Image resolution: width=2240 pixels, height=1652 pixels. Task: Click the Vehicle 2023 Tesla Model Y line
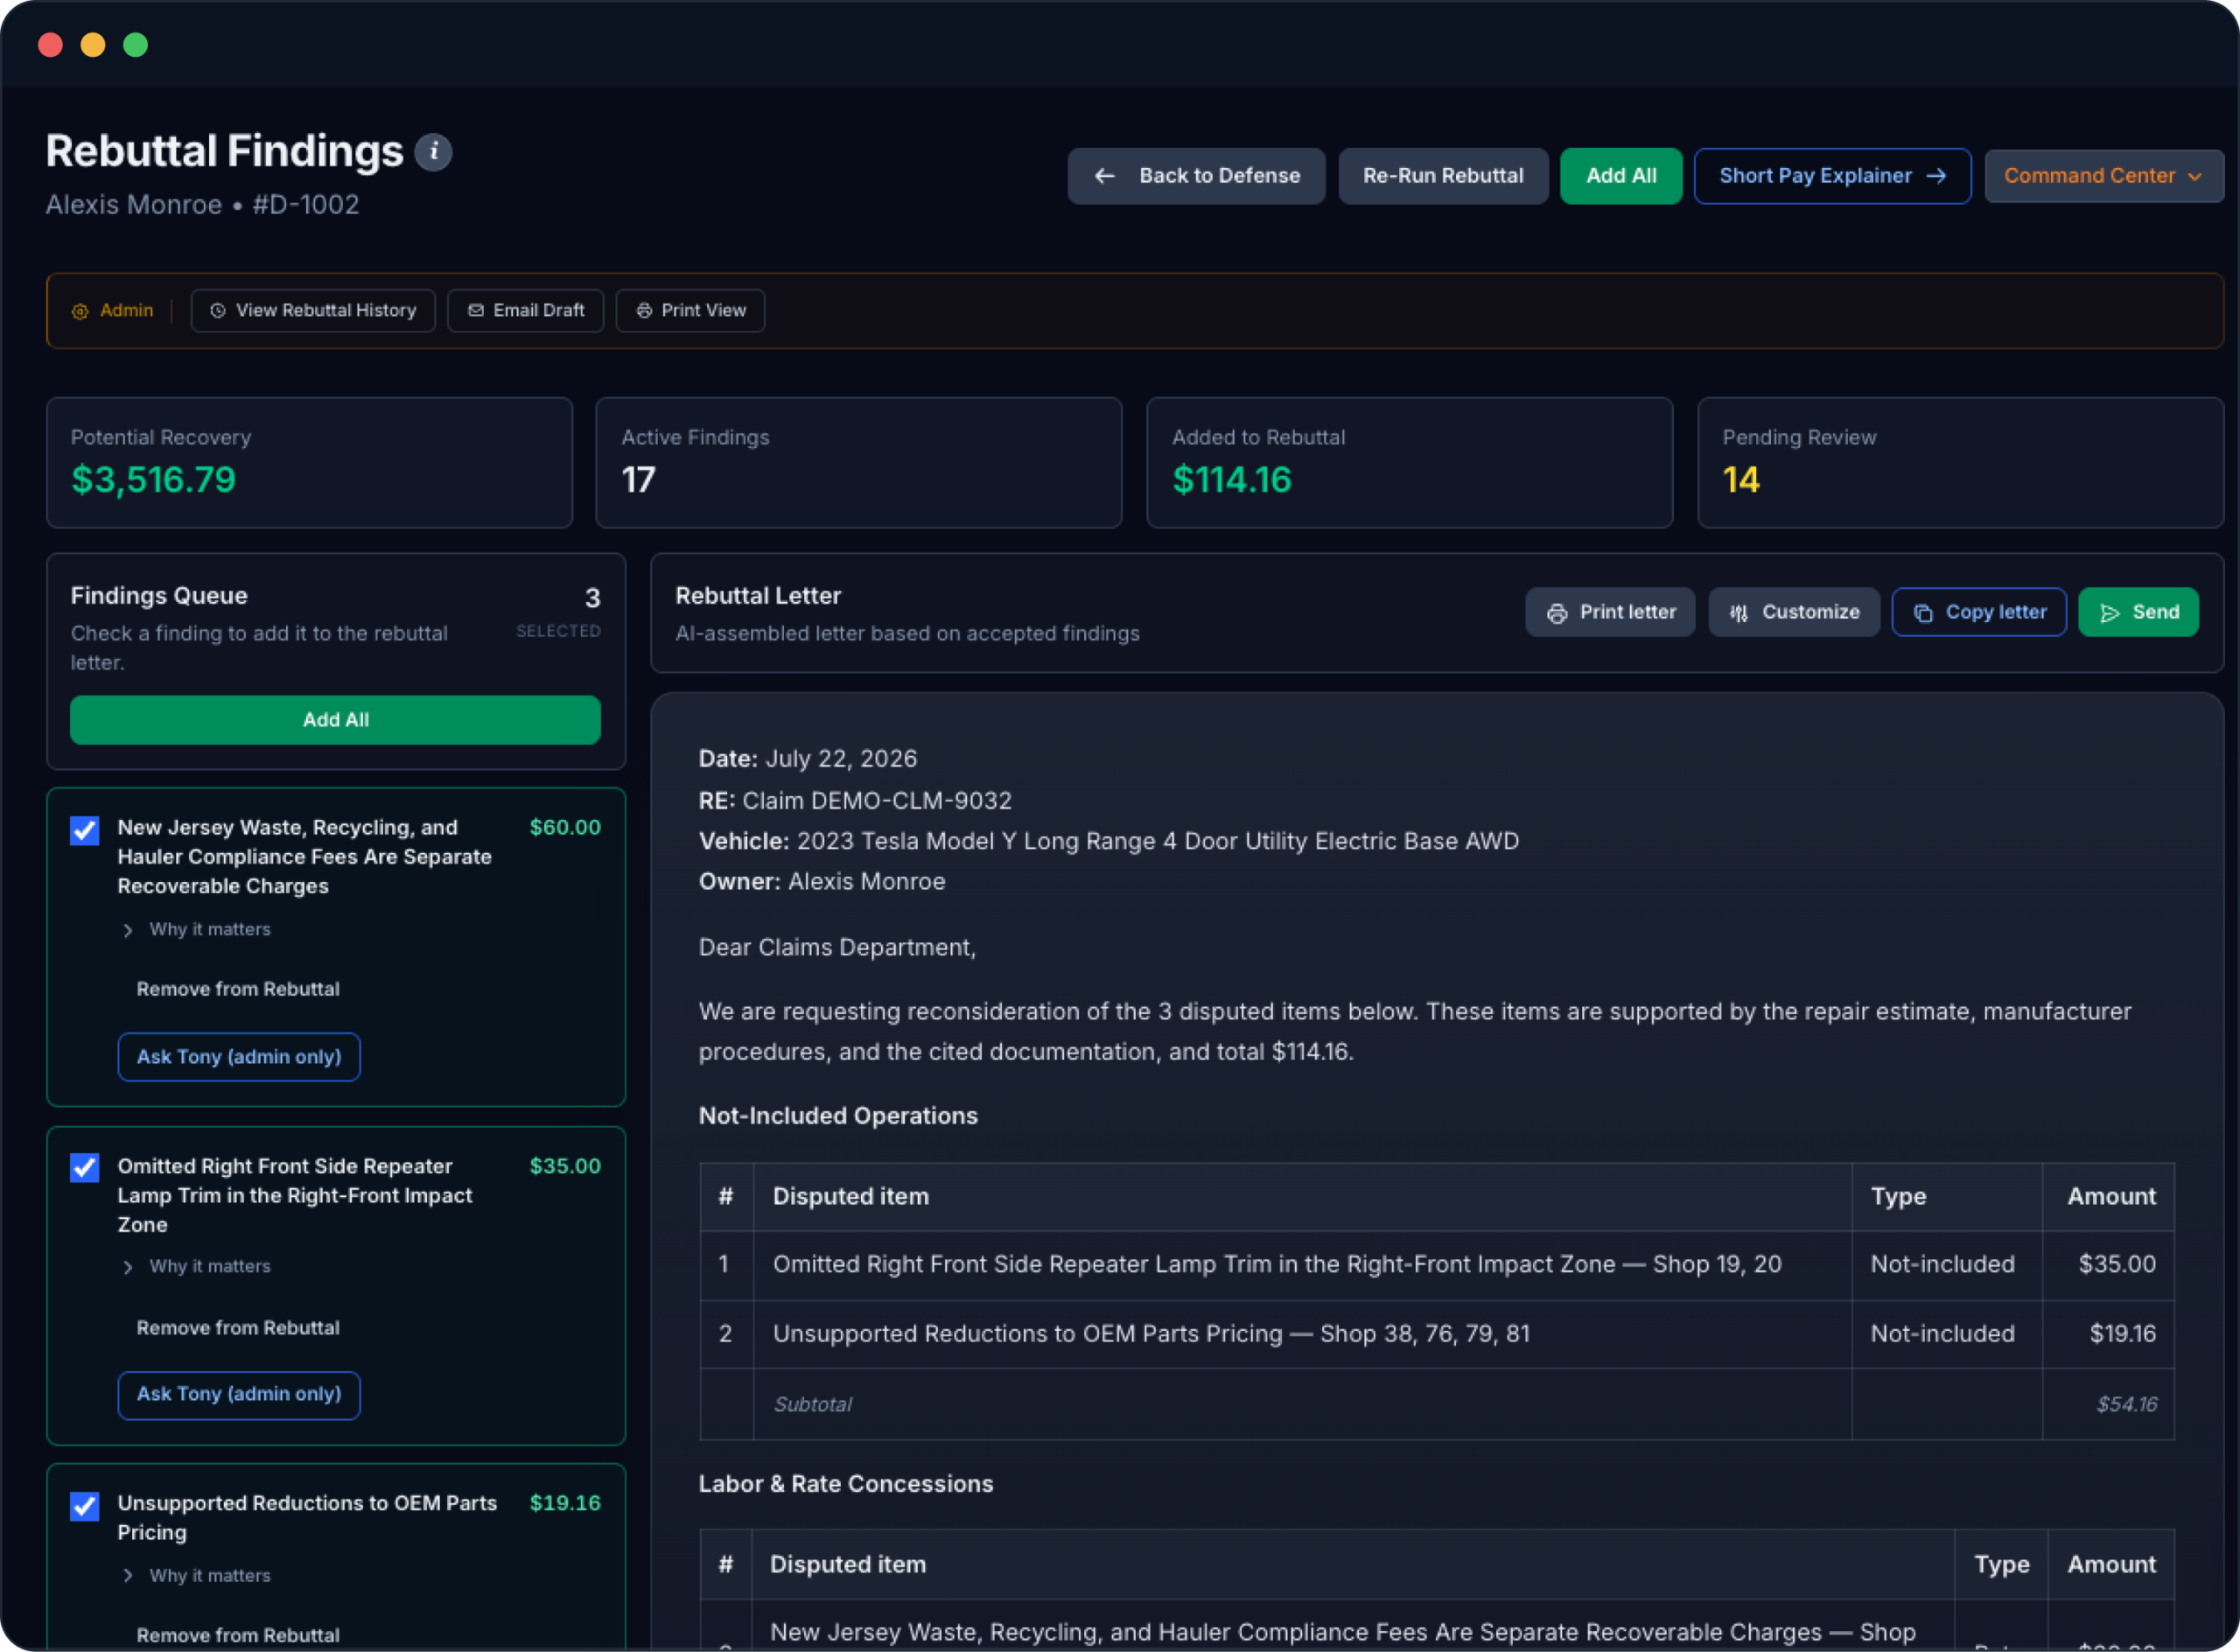1109,841
